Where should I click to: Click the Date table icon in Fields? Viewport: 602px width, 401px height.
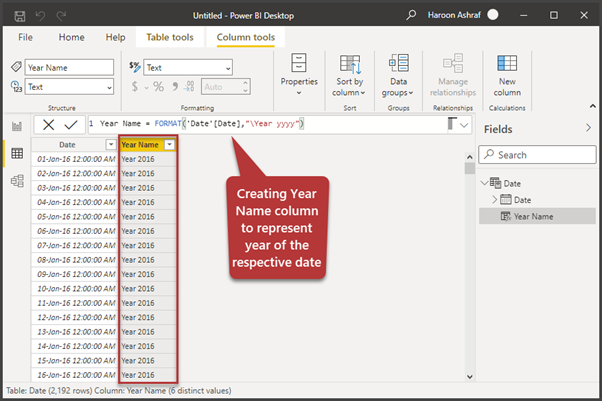tap(495, 183)
